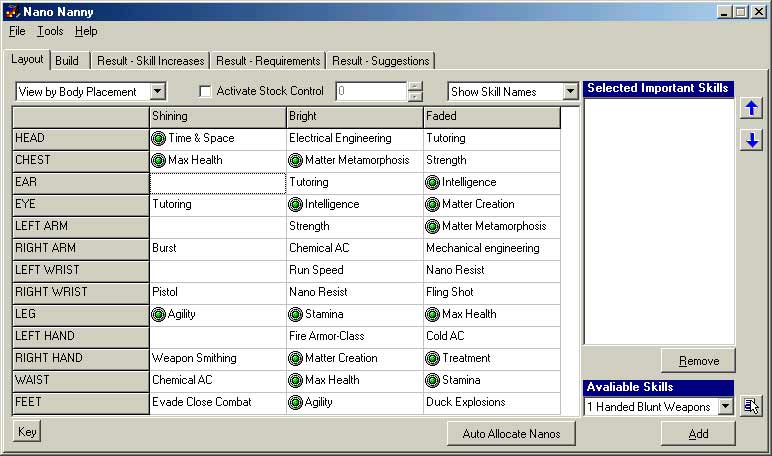
Task: Click green icon beside EYE Faded Matter Creation
Action: (x=432, y=204)
